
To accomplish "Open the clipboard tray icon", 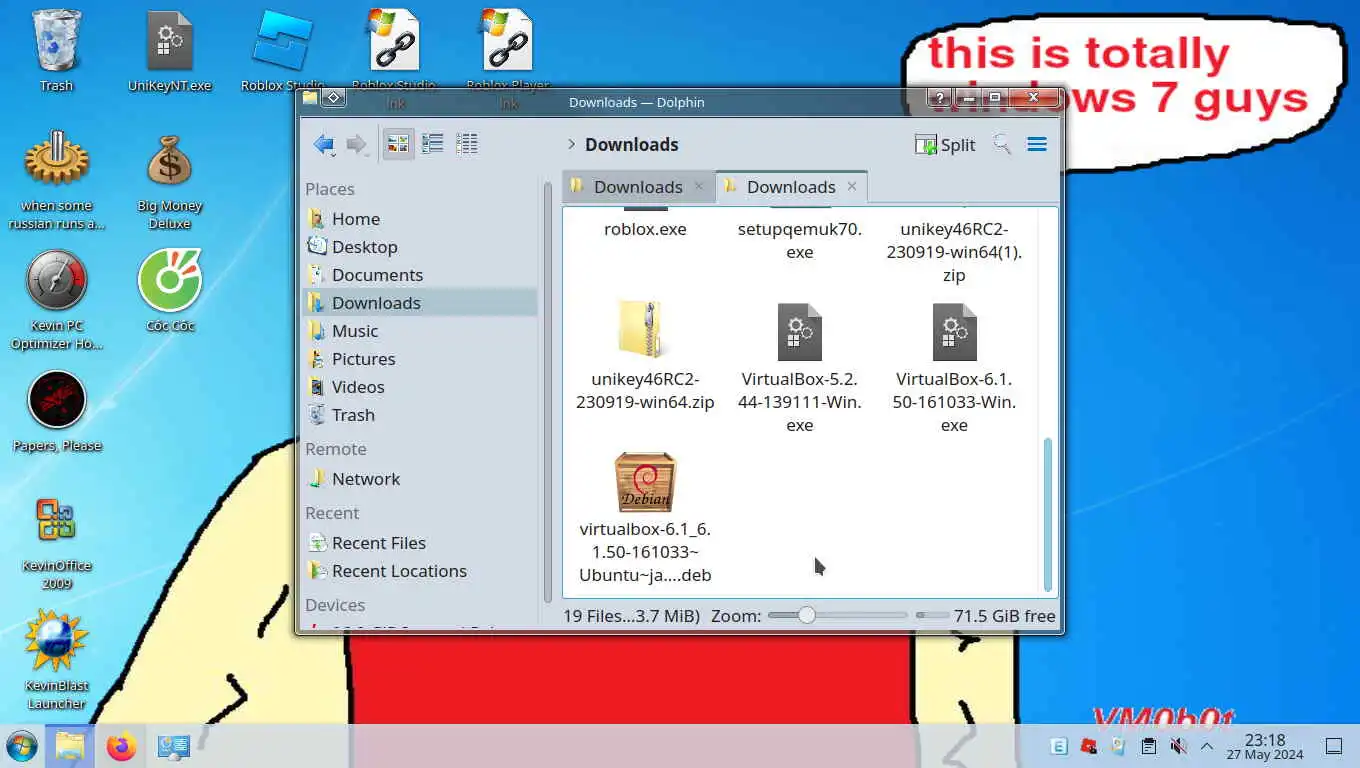I will (1149, 746).
